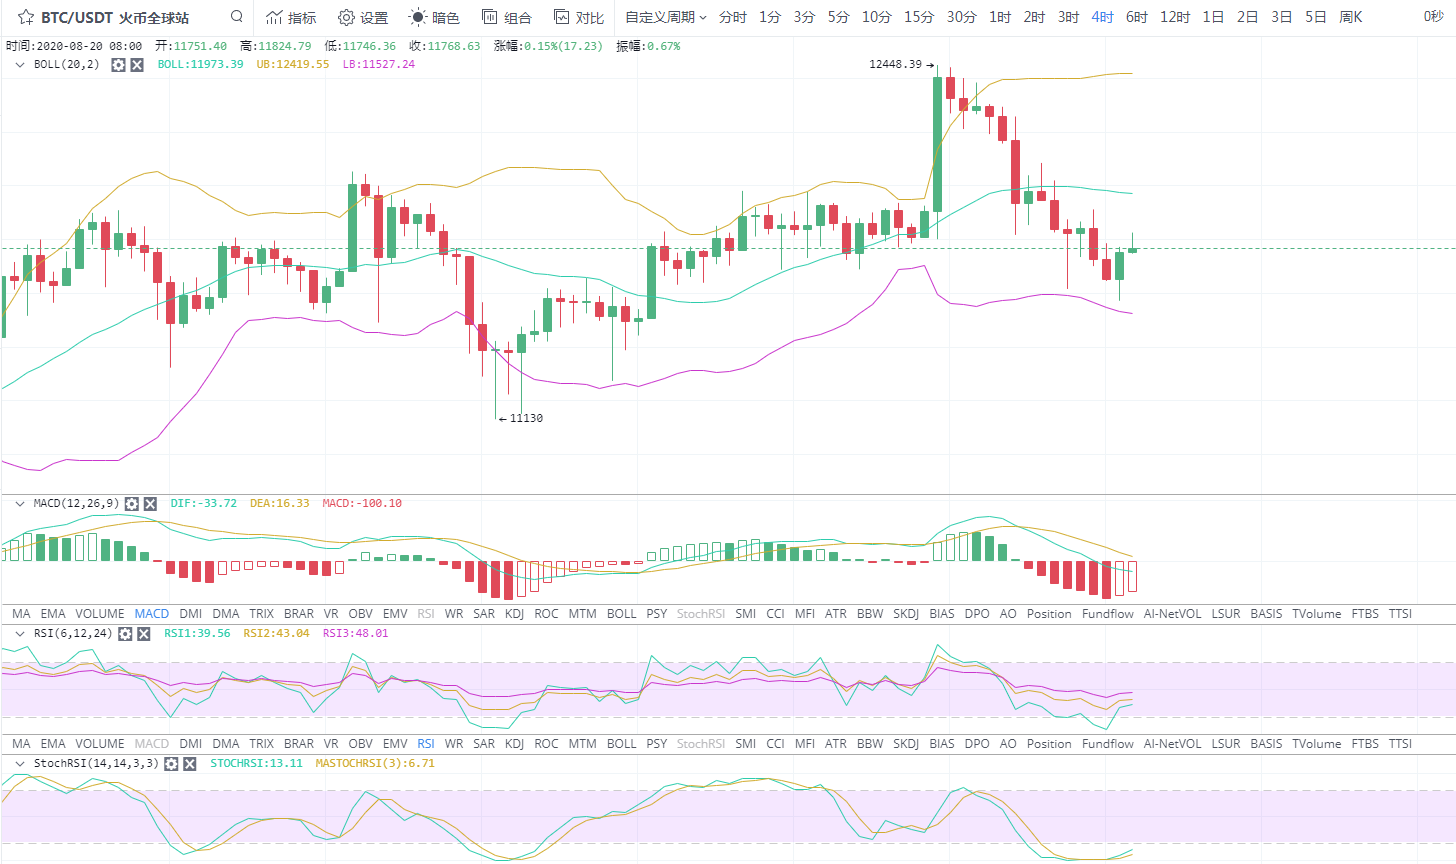Choose the 1时 hourly interval
Image resolution: width=1456 pixels, height=864 pixels.
[1000, 17]
